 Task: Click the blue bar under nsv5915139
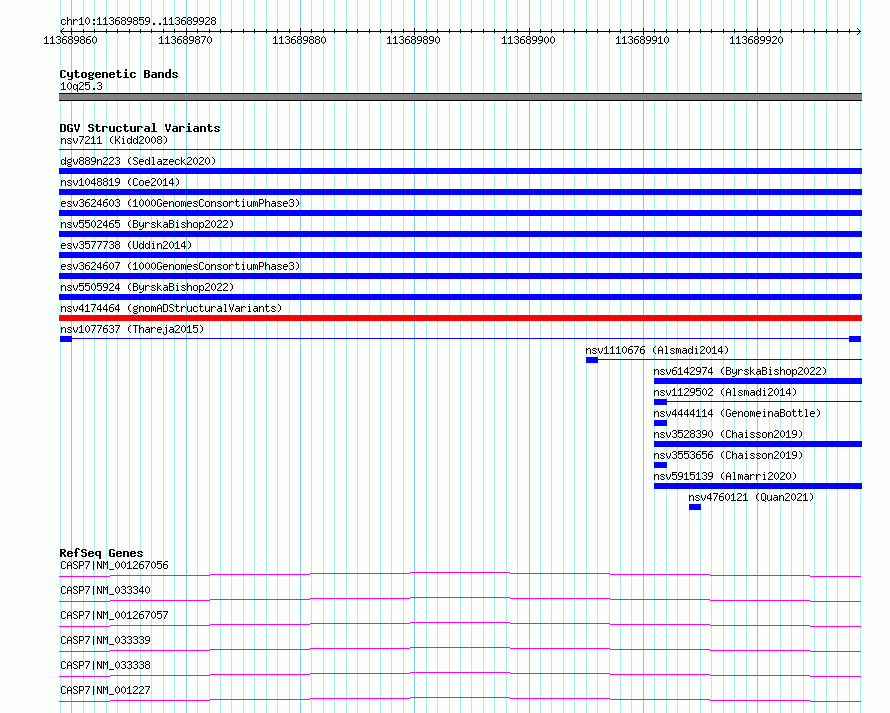pos(758,486)
